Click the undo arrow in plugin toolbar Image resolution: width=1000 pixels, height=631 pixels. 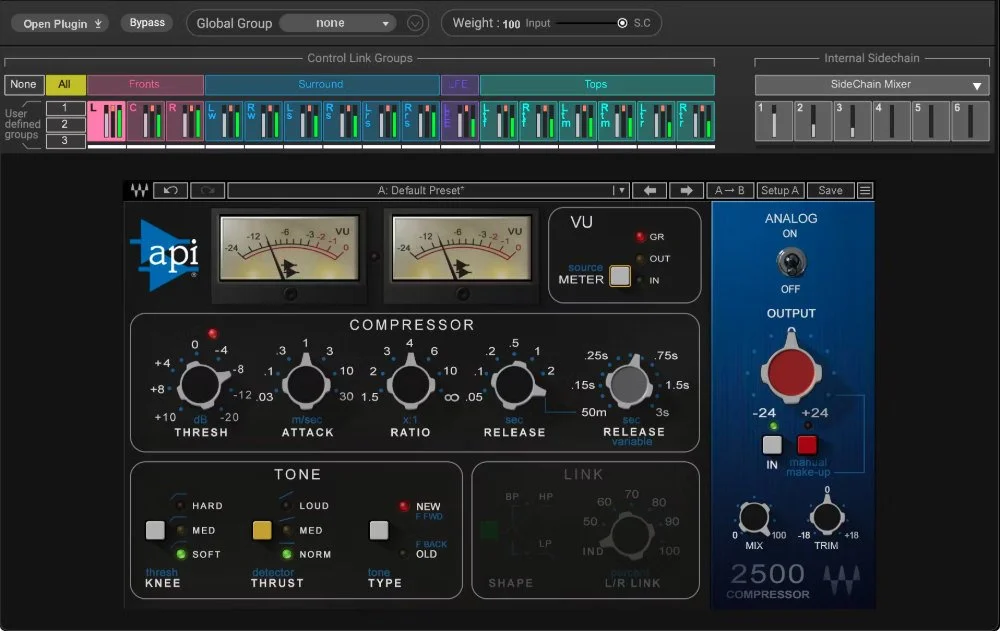(x=170, y=190)
